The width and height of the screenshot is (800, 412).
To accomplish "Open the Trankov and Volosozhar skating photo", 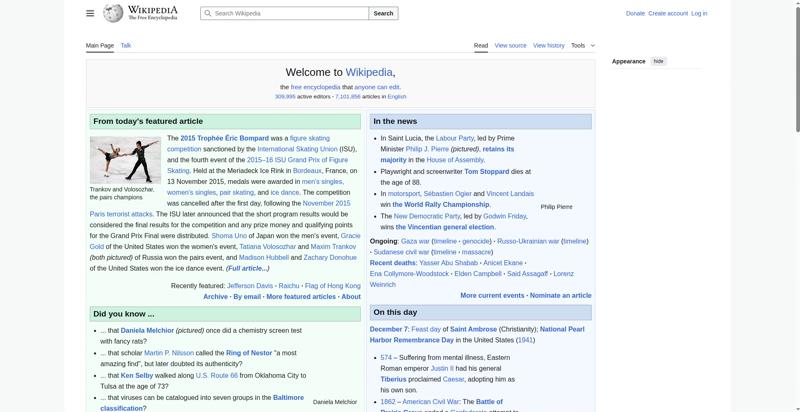I will 125,159.
